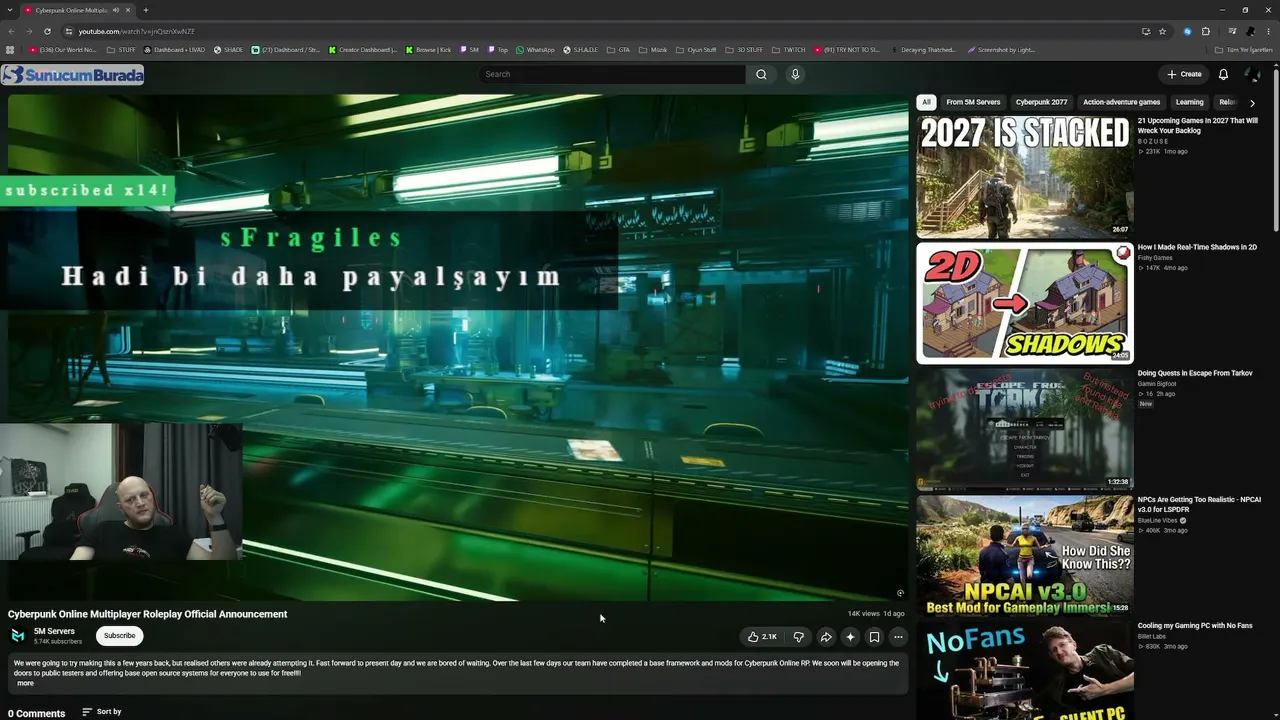
Task: Click the Sunucum Burada logo
Action: coord(73,75)
